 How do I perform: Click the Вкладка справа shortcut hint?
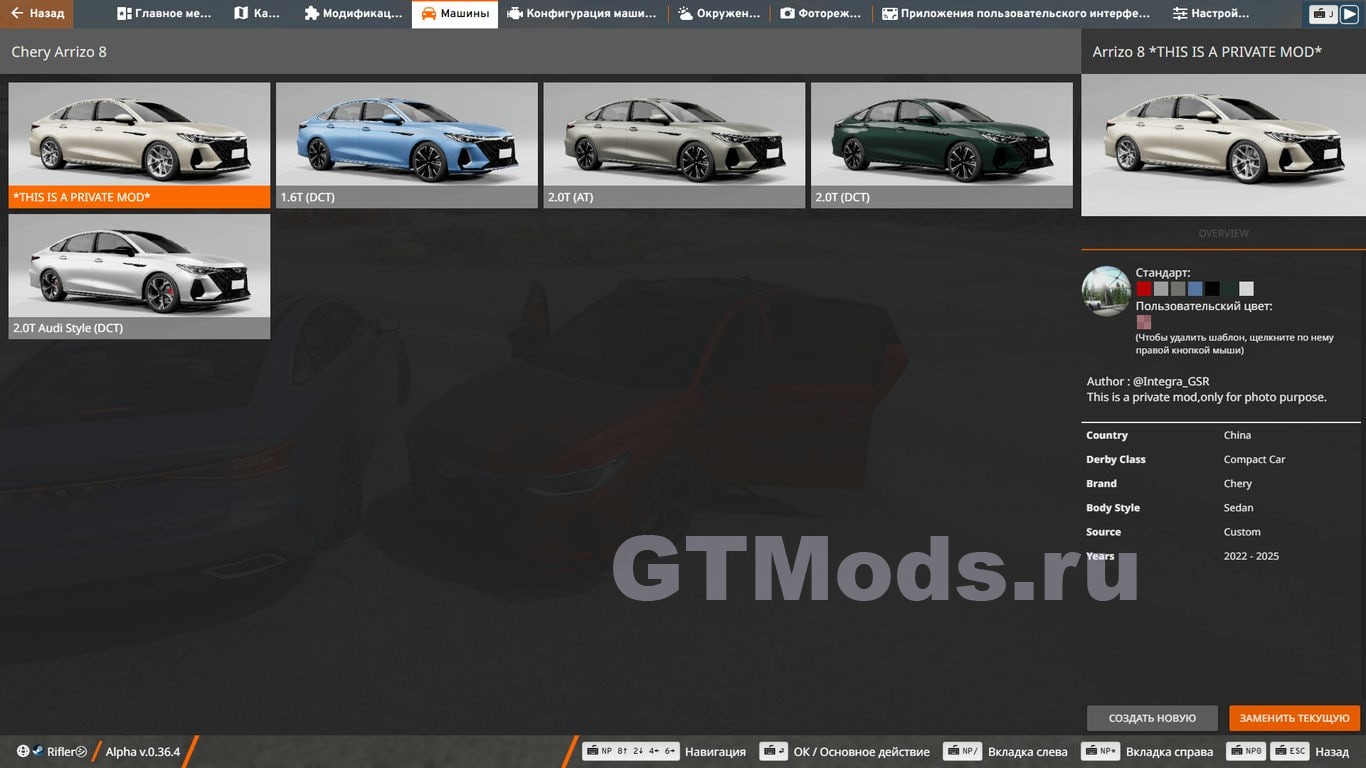(1147, 751)
